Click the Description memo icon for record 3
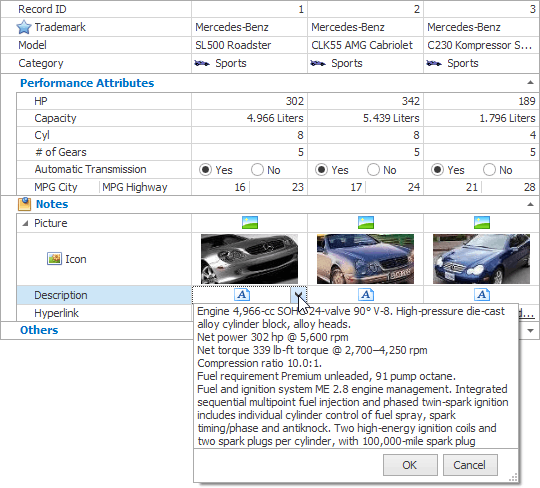 tap(482, 295)
